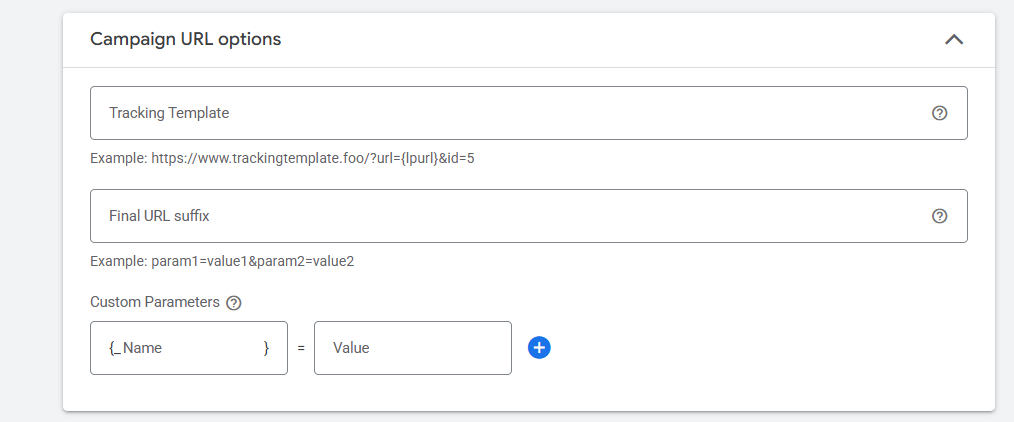This screenshot has height=422, width=1014.
Task: Click the closing brace in Name field
Action: pos(266,348)
